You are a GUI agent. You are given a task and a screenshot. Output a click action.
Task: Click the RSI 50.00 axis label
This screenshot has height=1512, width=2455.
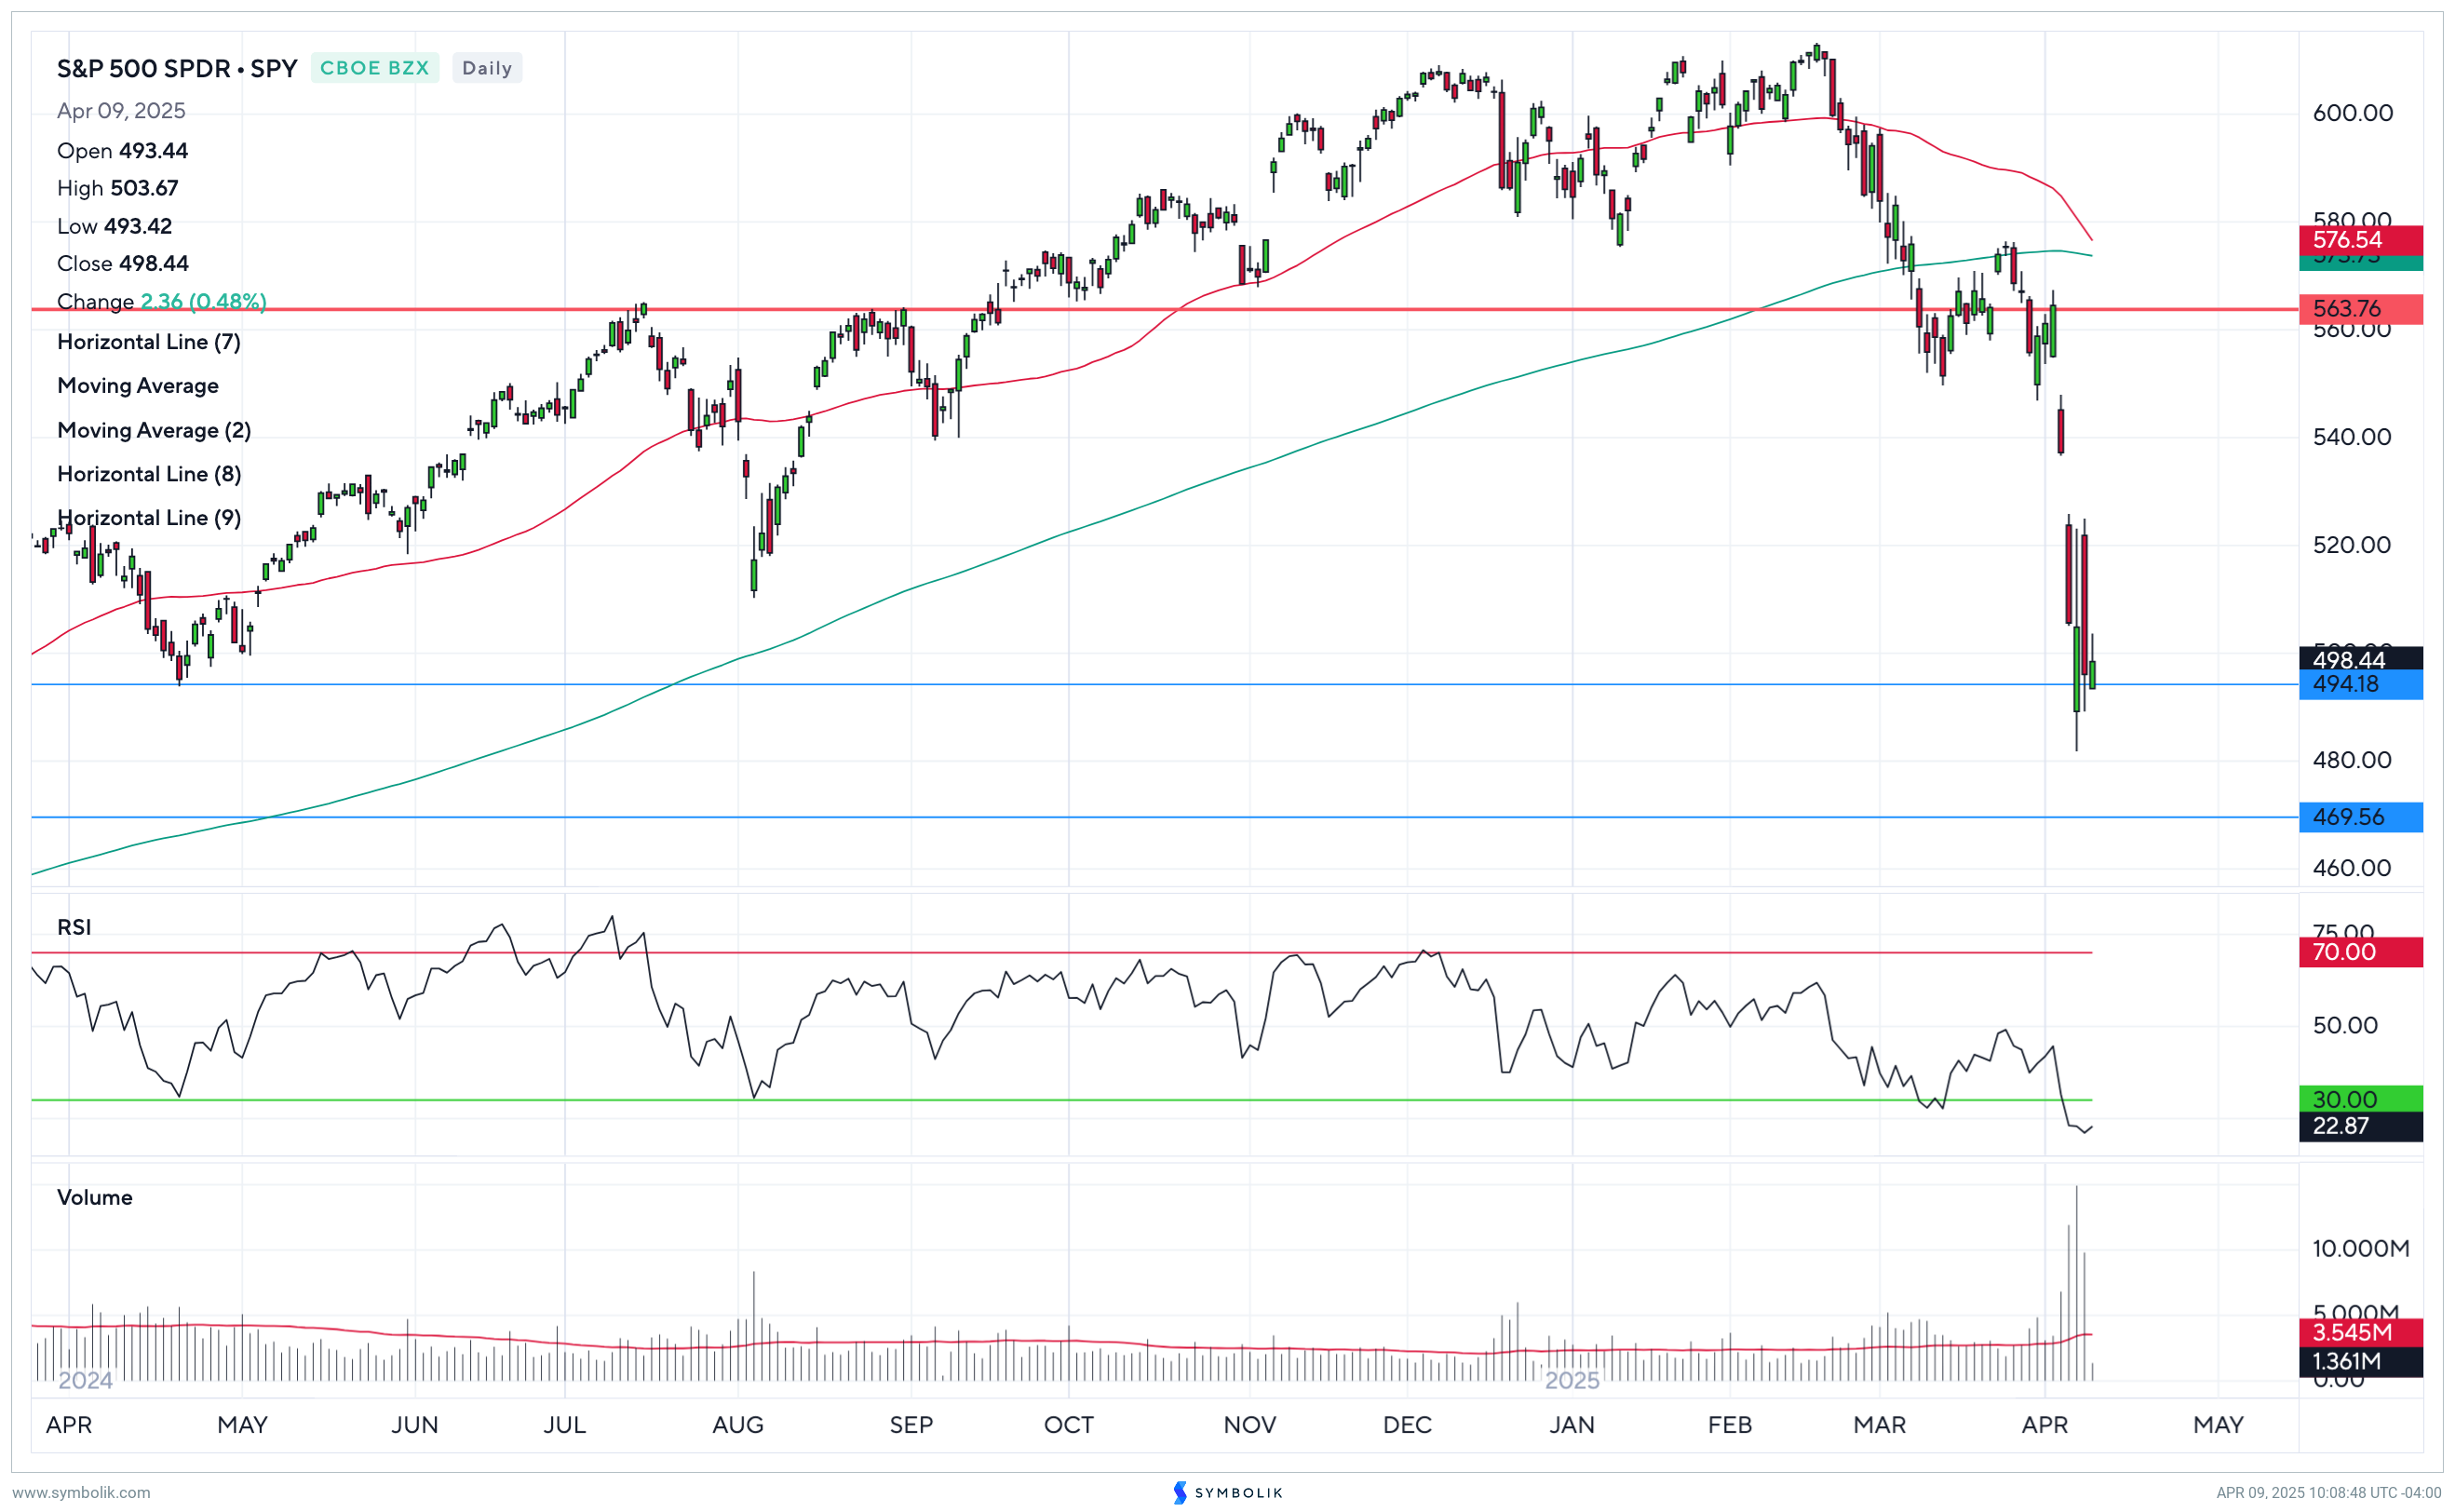pos(2345,1025)
